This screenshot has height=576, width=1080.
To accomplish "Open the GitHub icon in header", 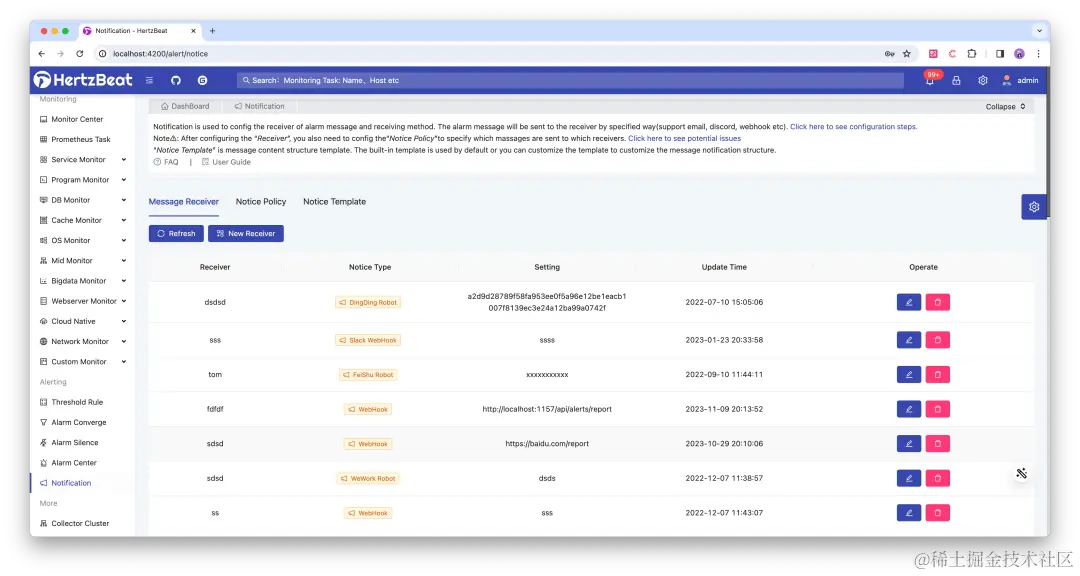I will click(176, 80).
